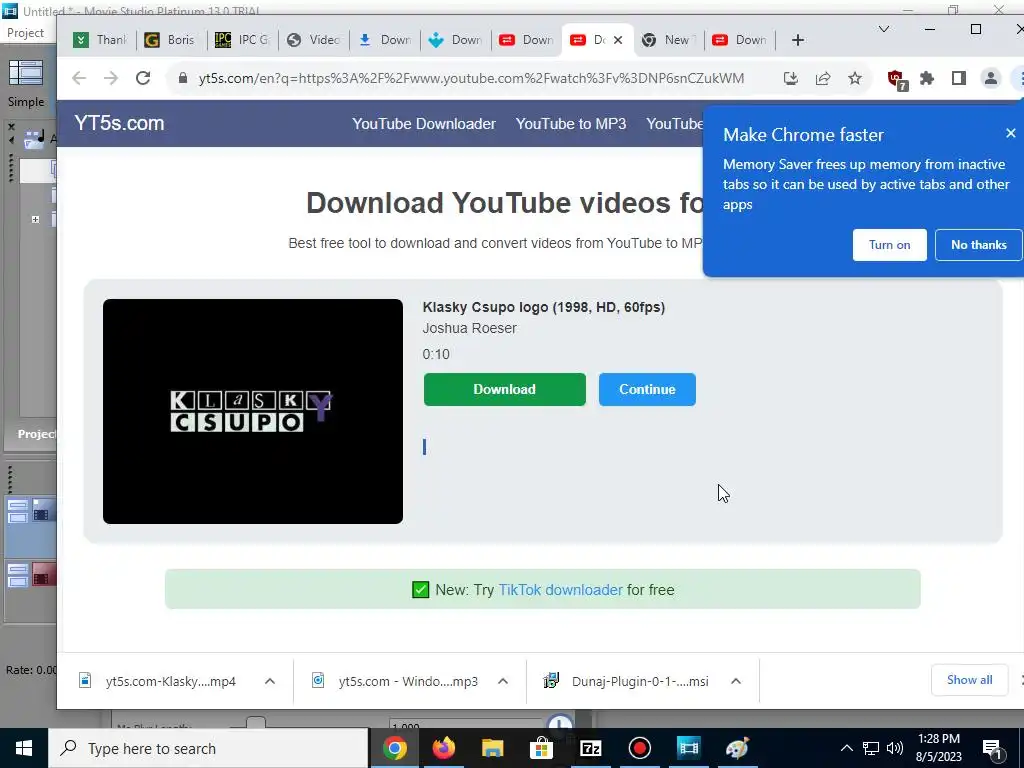This screenshot has width=1024, height=768.
Task: Click the Joshua Roeser channel name
Action: pyautogui.click(x=469, y=328)
